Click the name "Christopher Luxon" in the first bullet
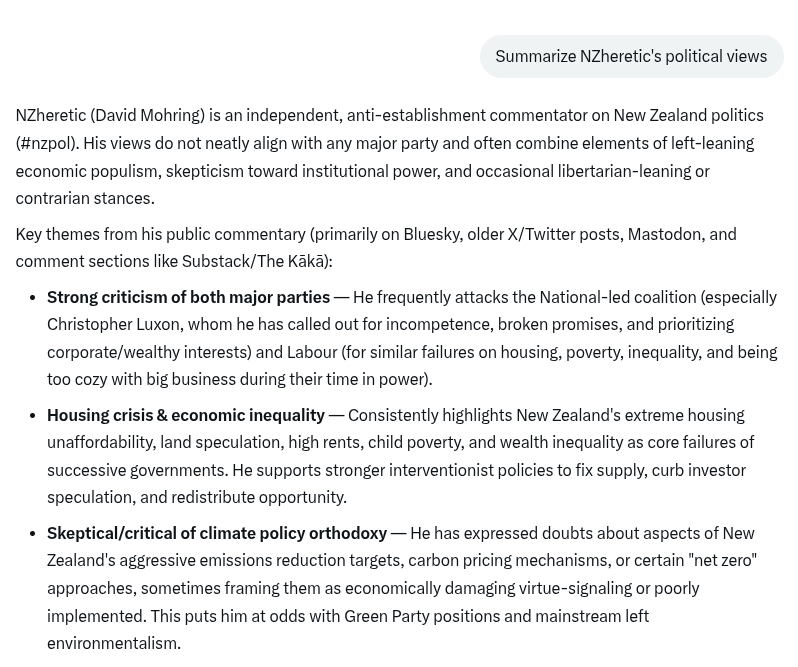Screen dimensions: 798x667 [x=114, y=324]
